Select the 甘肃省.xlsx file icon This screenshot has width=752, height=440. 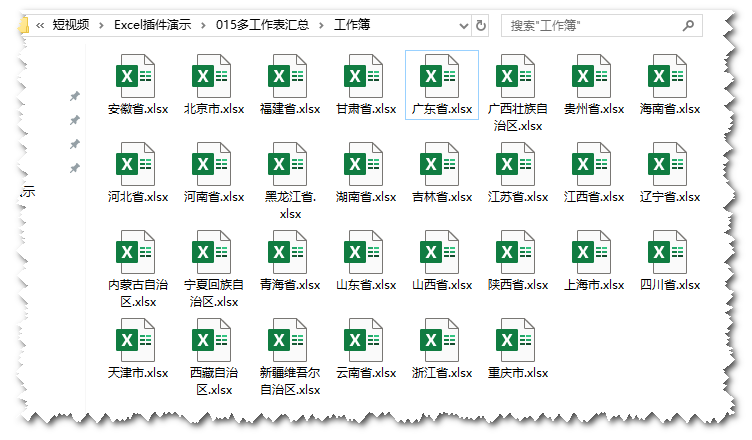coord(363,76)
